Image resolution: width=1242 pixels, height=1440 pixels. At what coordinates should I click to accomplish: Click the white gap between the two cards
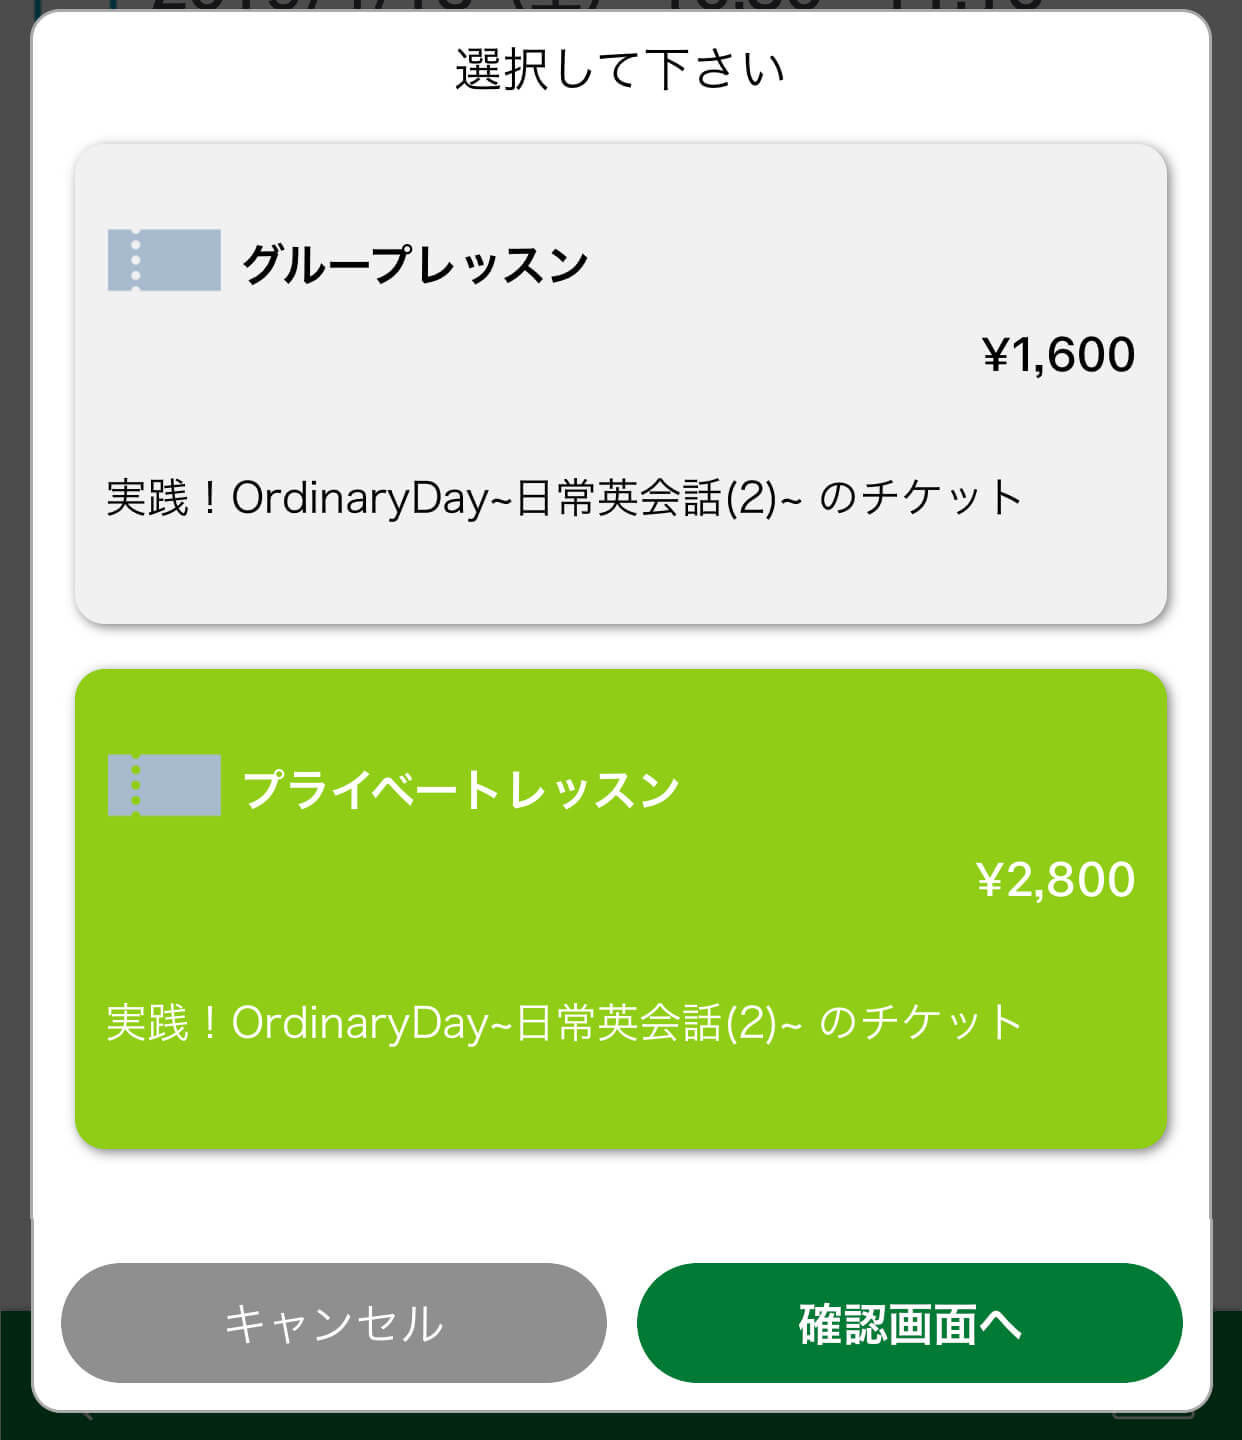click(621, 647)
